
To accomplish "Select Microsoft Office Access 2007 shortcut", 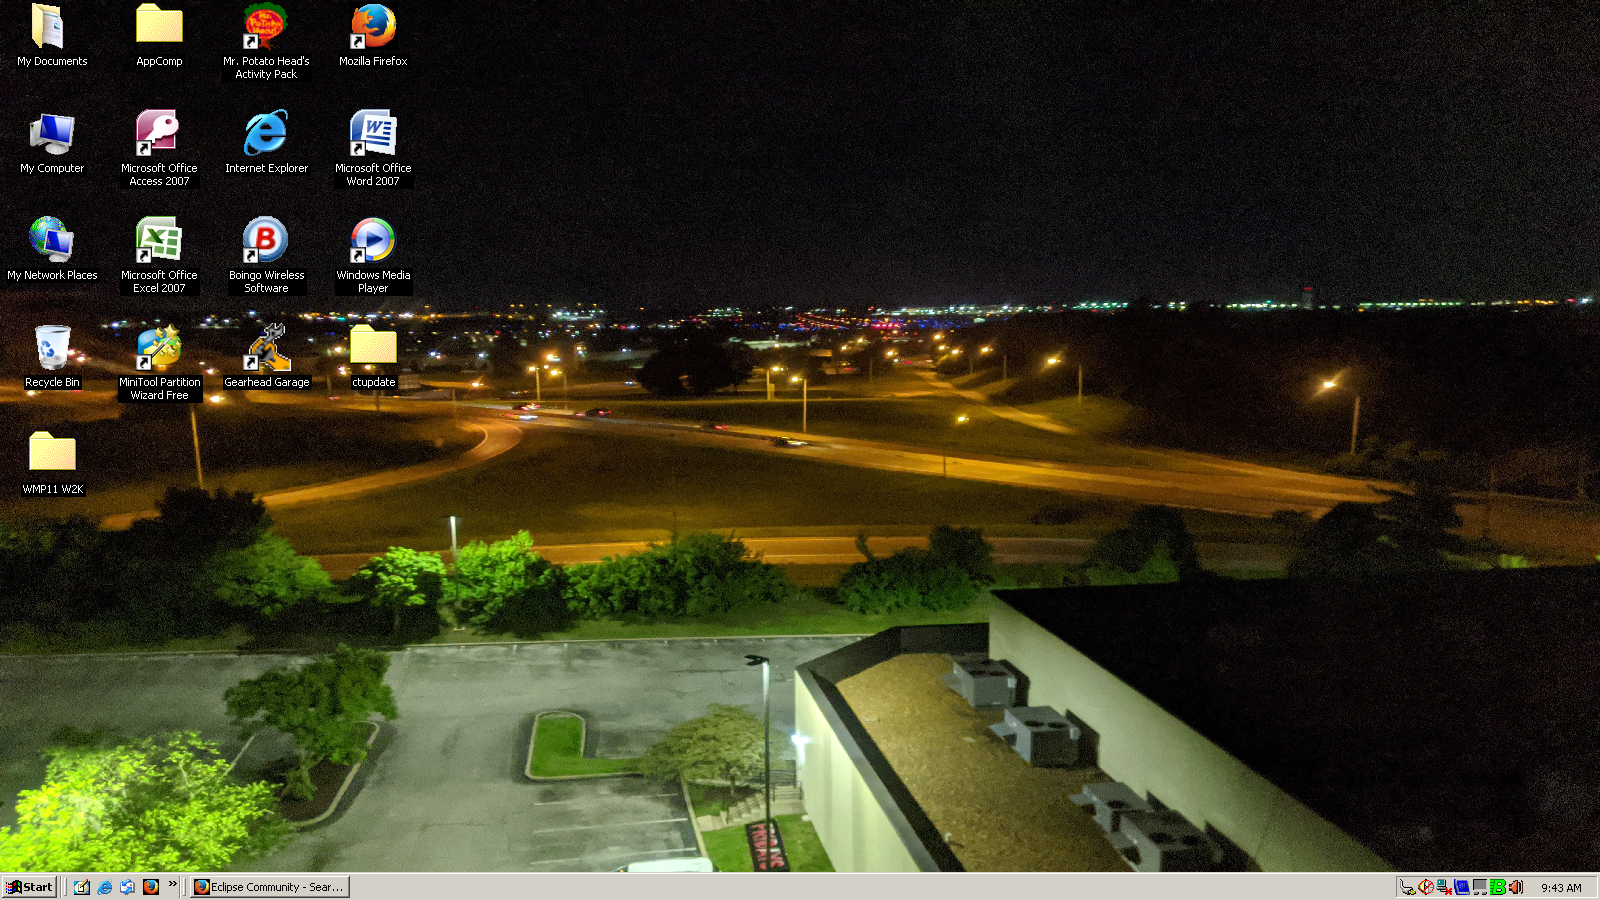I will (159, 135).
